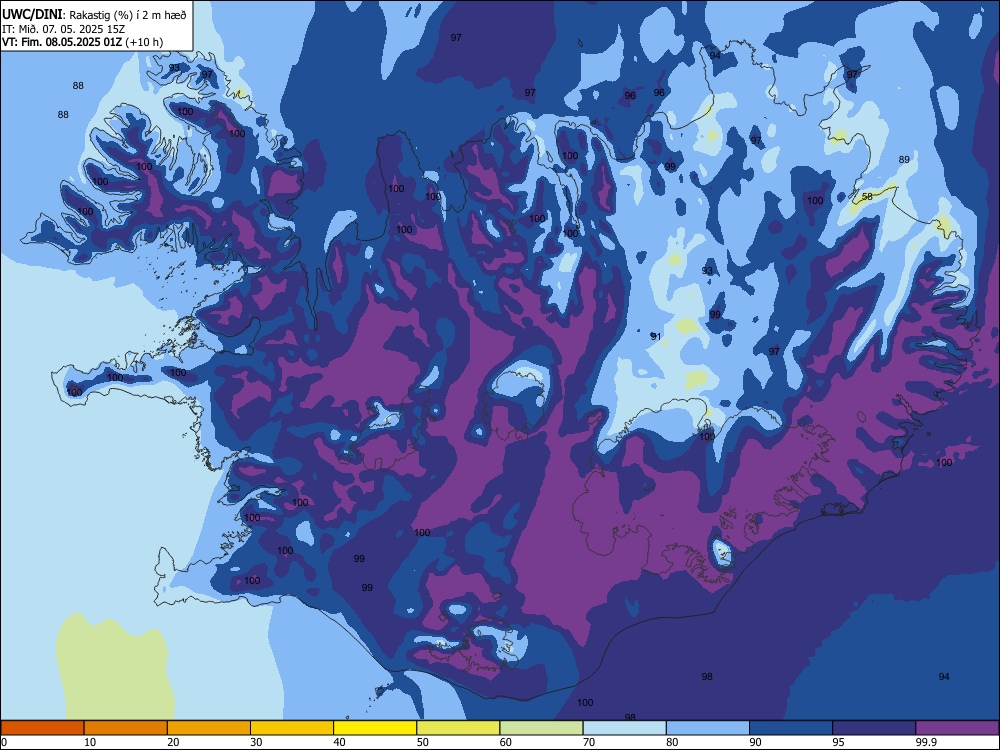The width and height of the screenshot is (1000, 750).
Task: Click the golden 30–40 legend swatch
Action: (x=292, y=728)
